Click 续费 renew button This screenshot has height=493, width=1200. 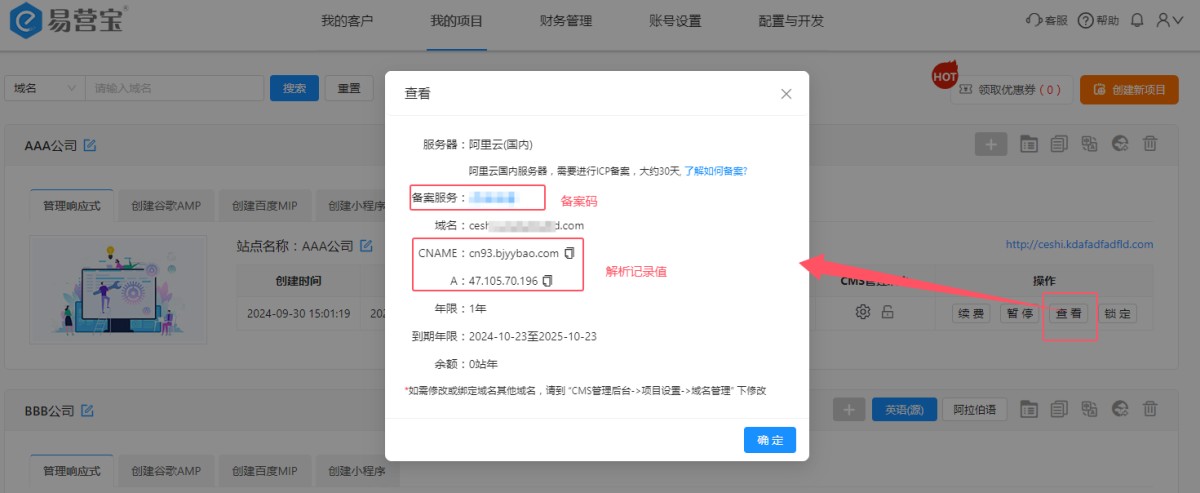coord(972,313)
